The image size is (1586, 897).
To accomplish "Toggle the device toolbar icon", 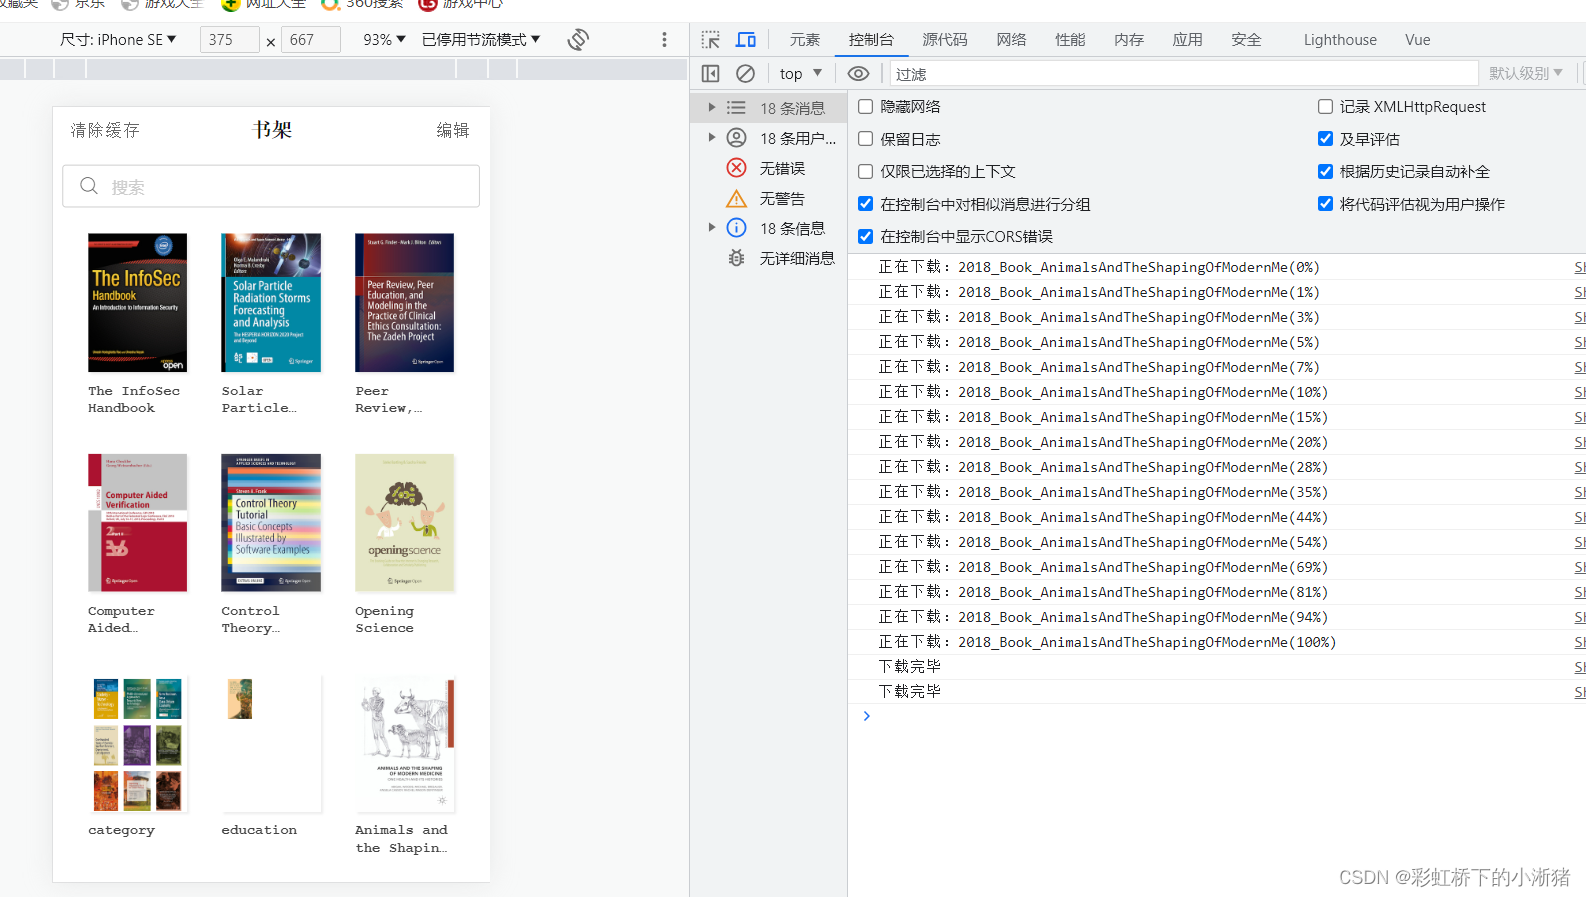I will click(746, 40).
